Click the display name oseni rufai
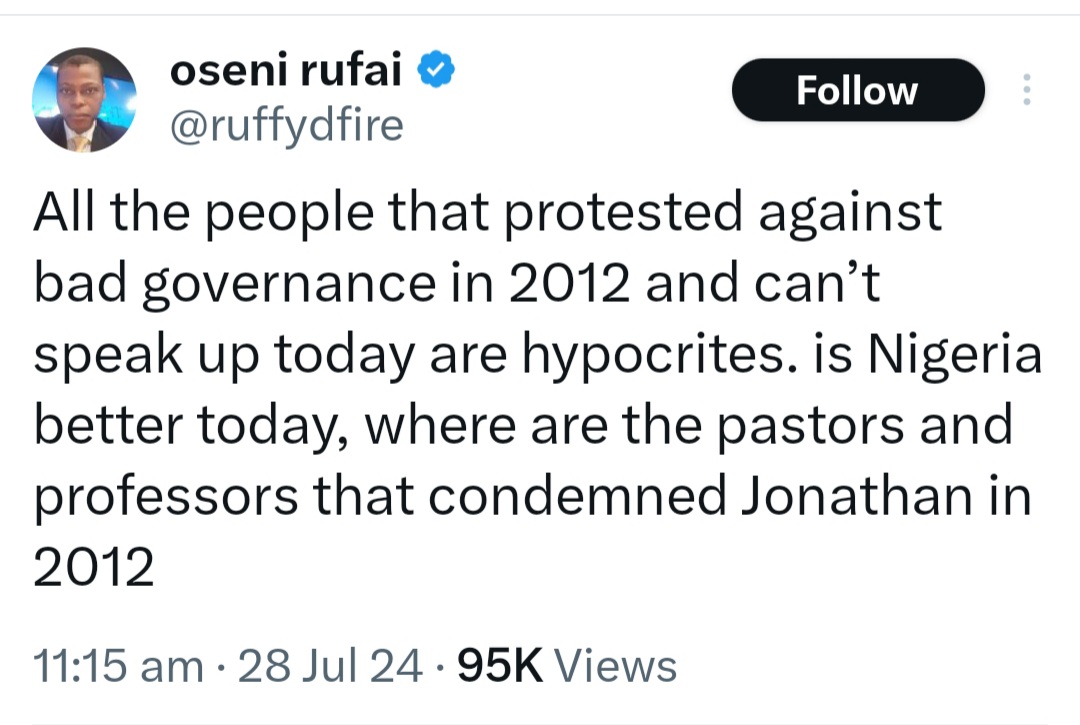1080x725 pixels. (288, 69)
